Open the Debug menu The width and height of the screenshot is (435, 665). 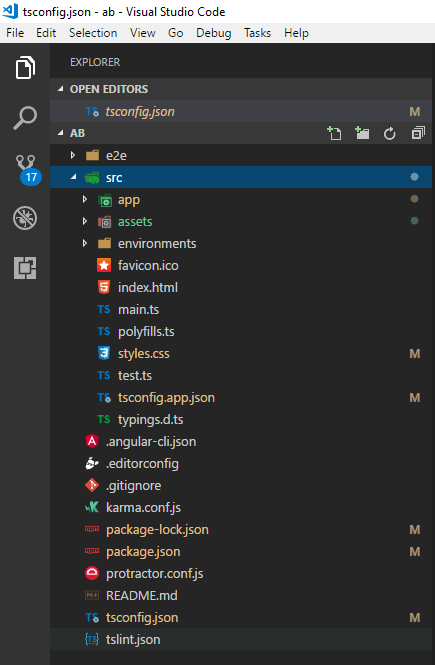coord(214,33)
